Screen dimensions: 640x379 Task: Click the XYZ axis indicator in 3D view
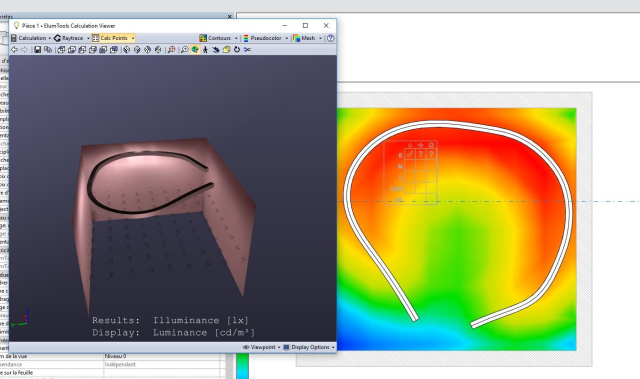(x=20, y=318)
